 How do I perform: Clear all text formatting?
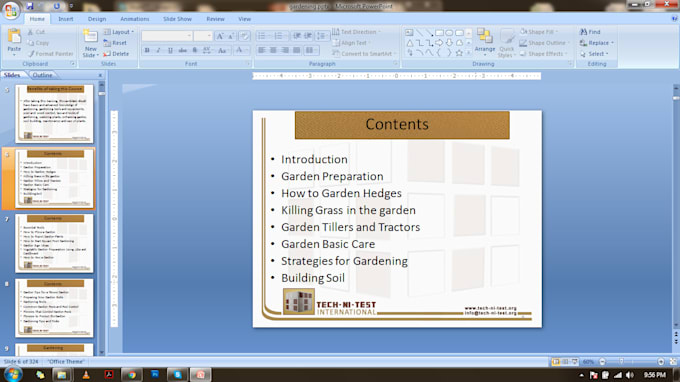244,36
